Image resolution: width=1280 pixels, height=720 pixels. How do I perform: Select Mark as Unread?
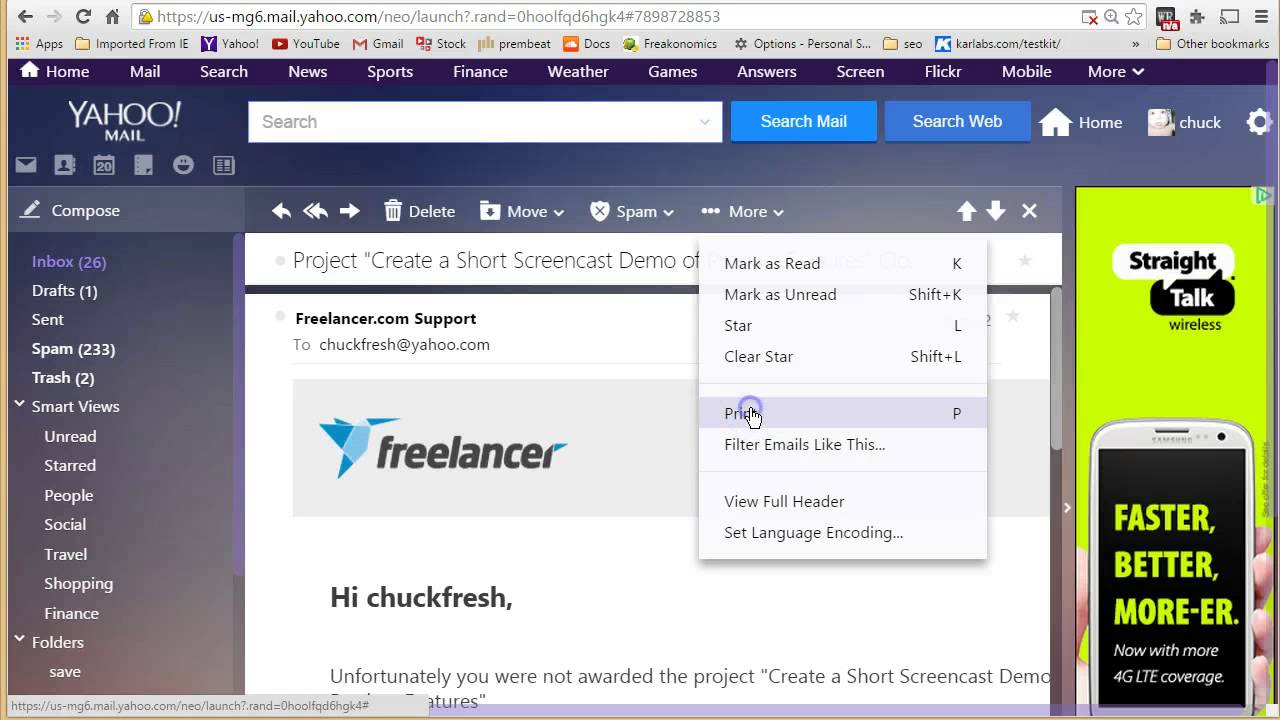tap(843, 295)
